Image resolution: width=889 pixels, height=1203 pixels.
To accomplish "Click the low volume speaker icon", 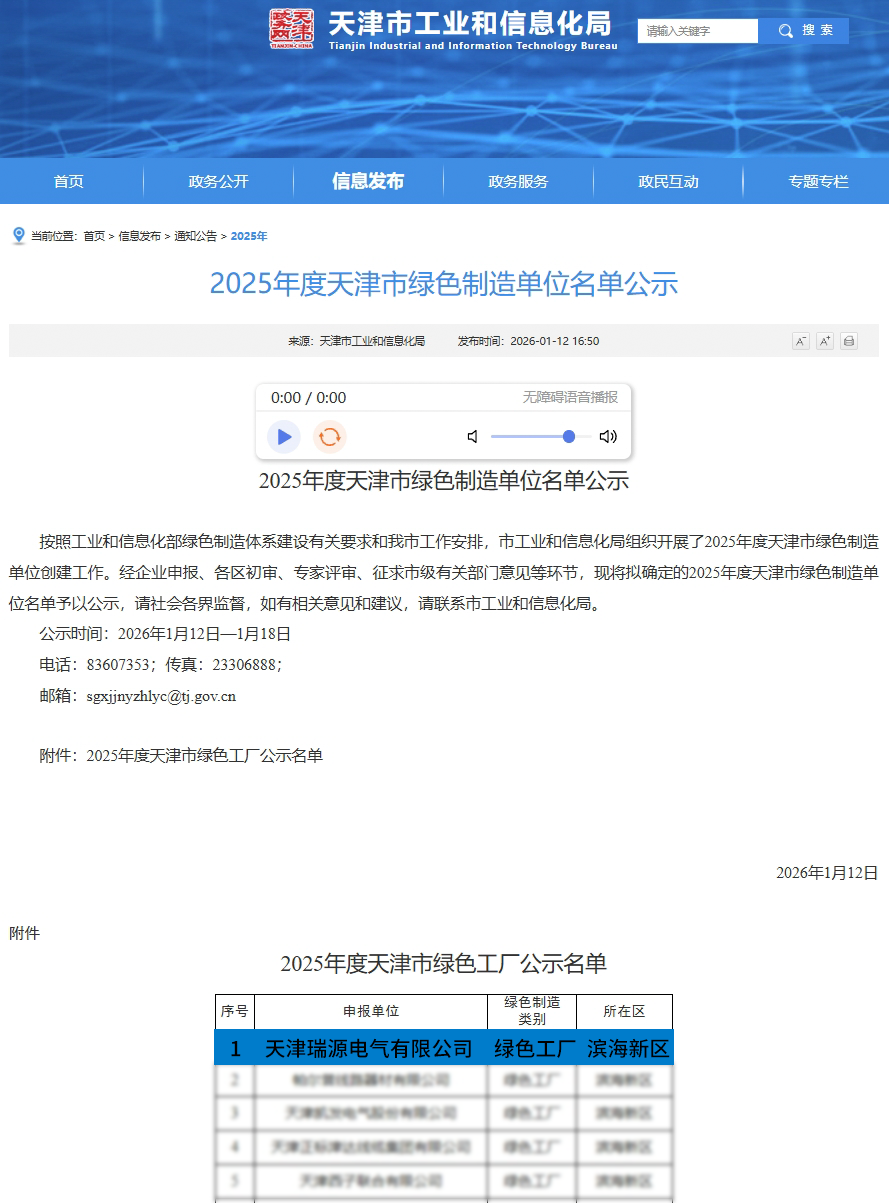I will click(473, 437).
